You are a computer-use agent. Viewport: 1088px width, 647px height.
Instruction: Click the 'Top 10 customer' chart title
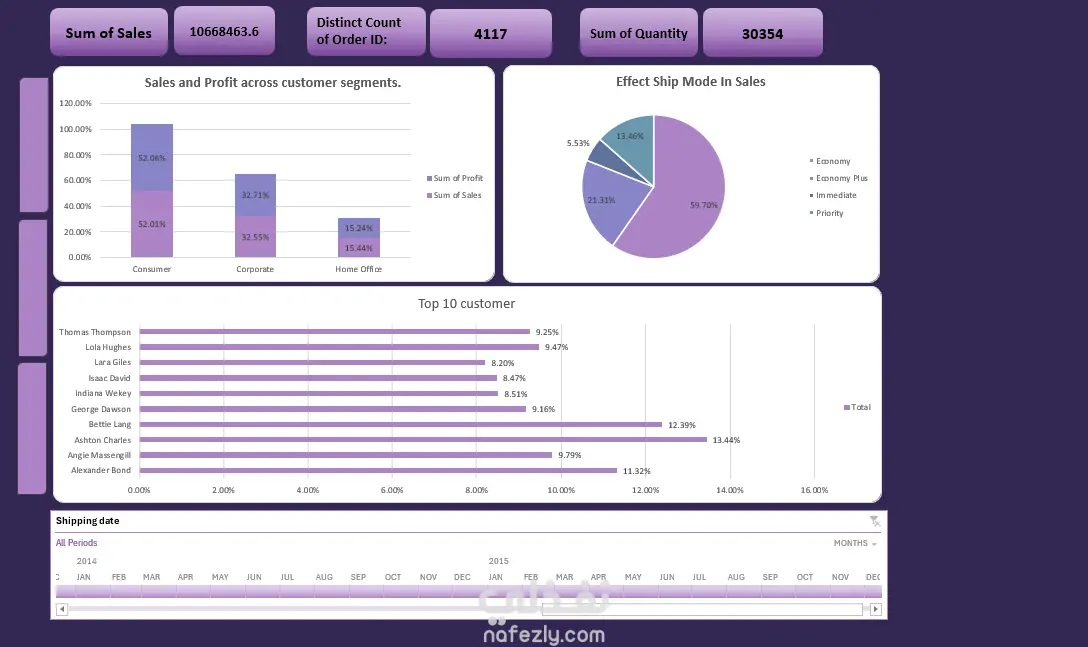coord(466,303)
